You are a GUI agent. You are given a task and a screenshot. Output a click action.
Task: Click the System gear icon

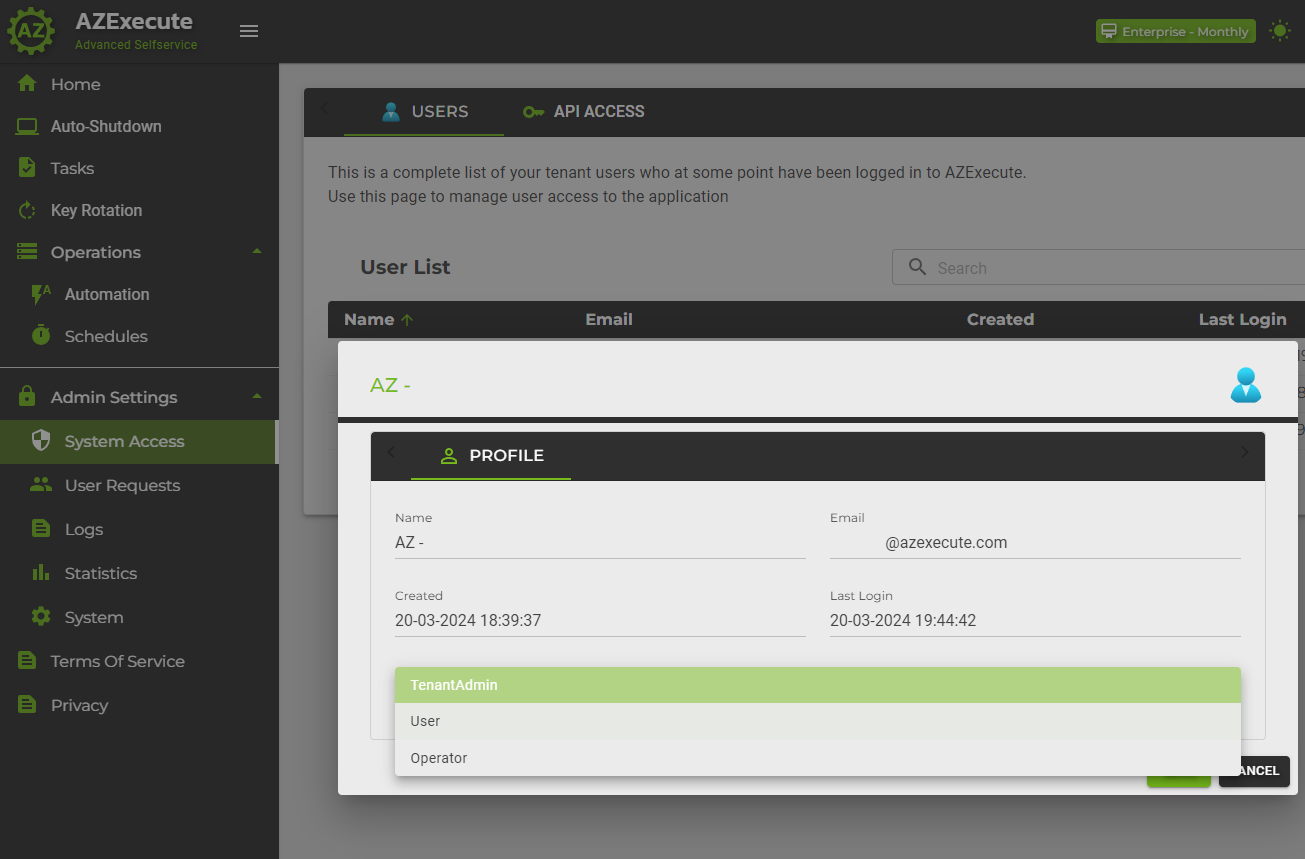coord(41,617)
